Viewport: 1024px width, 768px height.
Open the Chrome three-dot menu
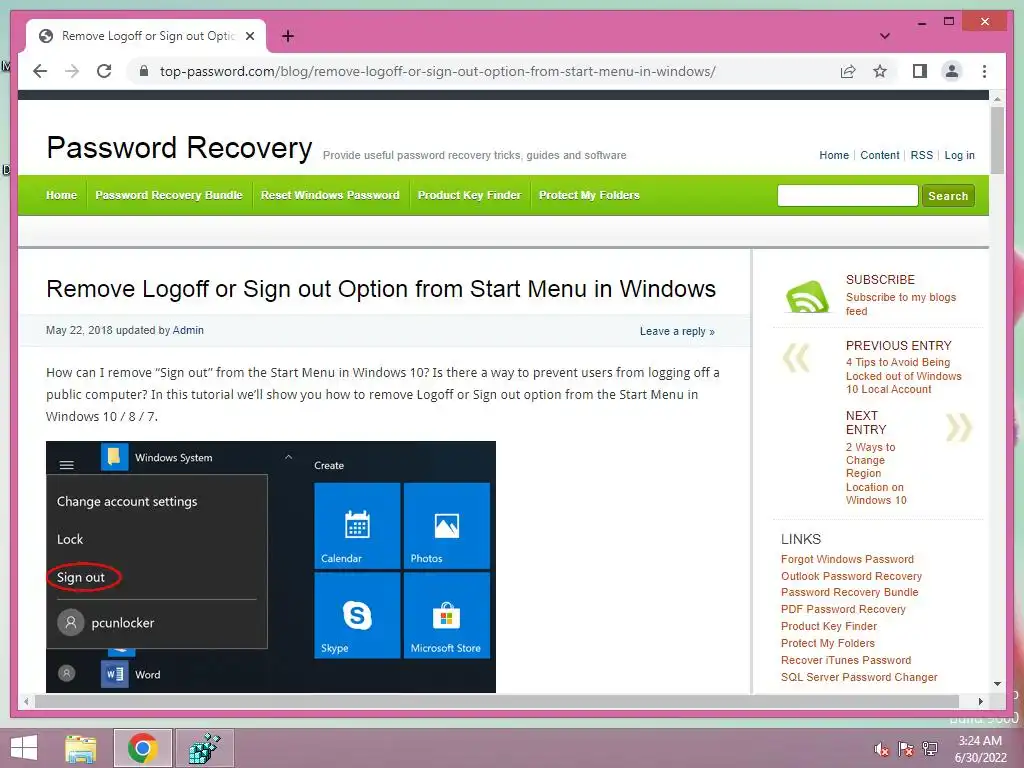(984, 71)
